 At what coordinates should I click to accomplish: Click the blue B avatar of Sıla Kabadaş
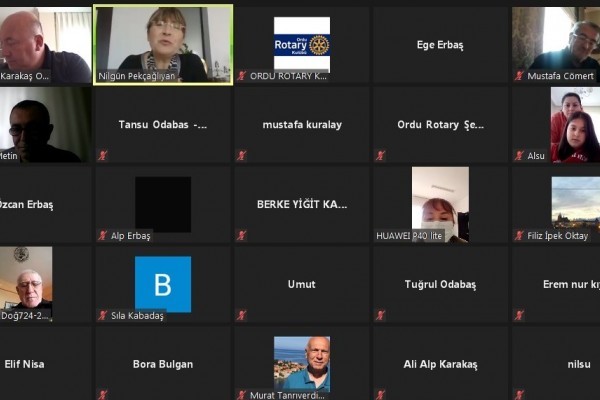163,284
